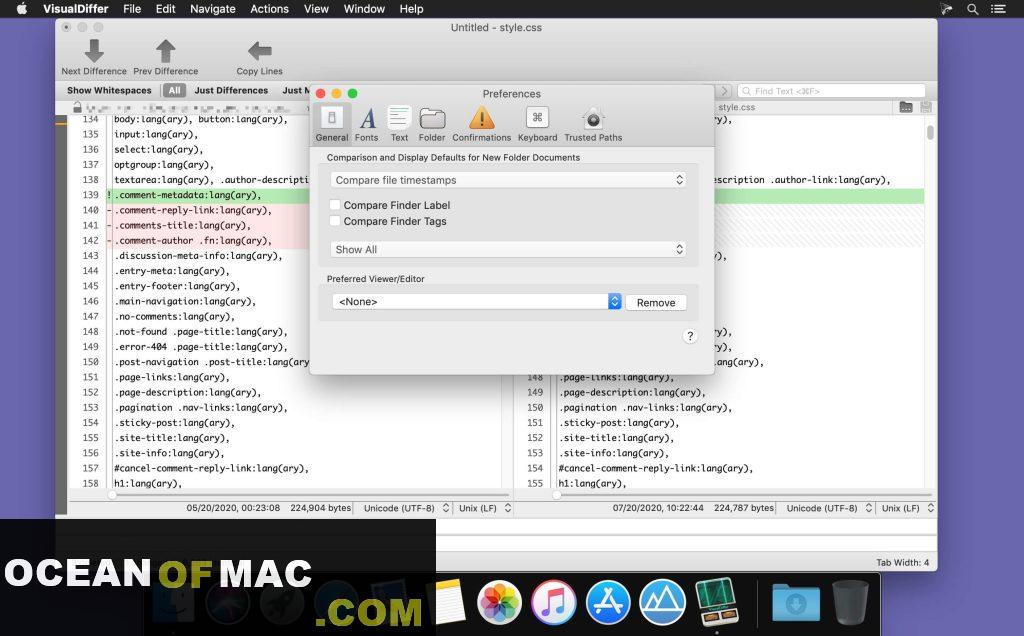Open VisualDiffer icon in the Dock

click(716, 602)
